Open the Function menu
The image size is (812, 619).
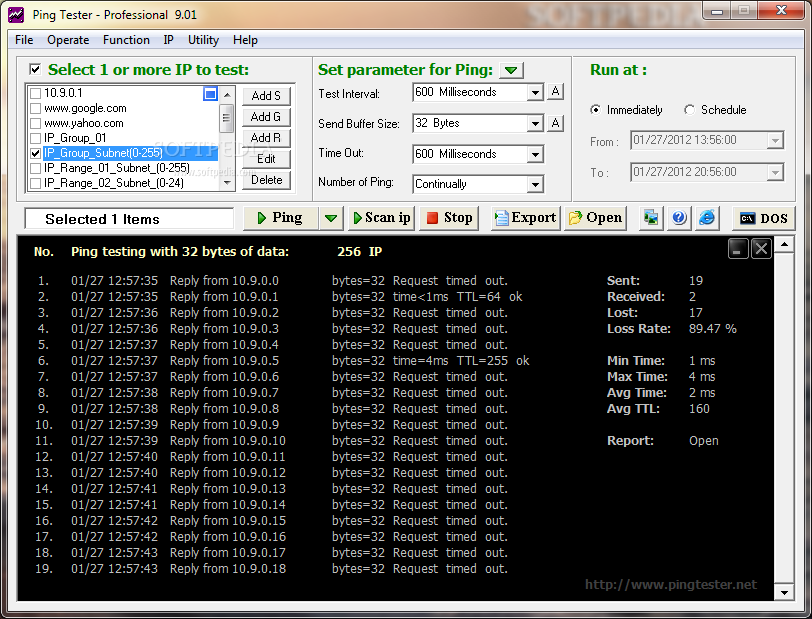click(x=126, y=40)
